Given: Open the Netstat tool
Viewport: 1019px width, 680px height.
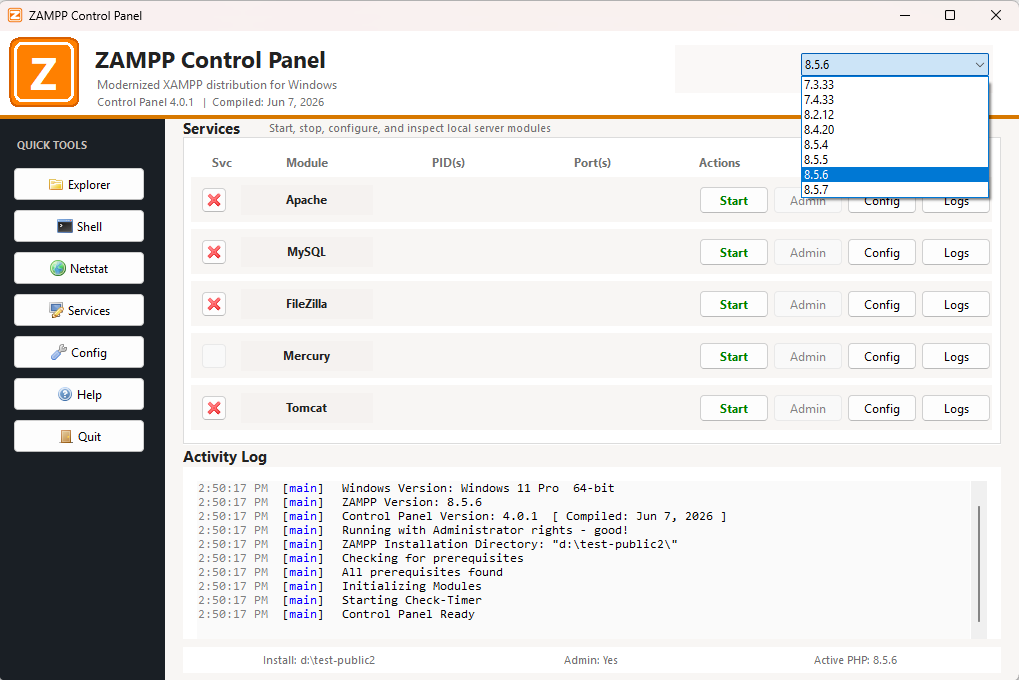Looking at the screenshot, I should (79, 268).
